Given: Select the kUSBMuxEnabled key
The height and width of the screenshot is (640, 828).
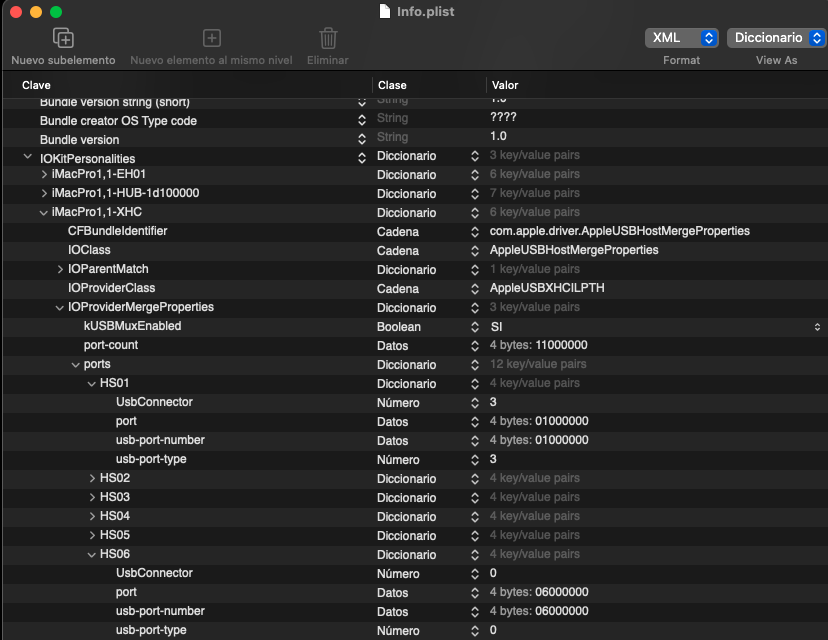Looking at the screenshot, I should [132, 326].
